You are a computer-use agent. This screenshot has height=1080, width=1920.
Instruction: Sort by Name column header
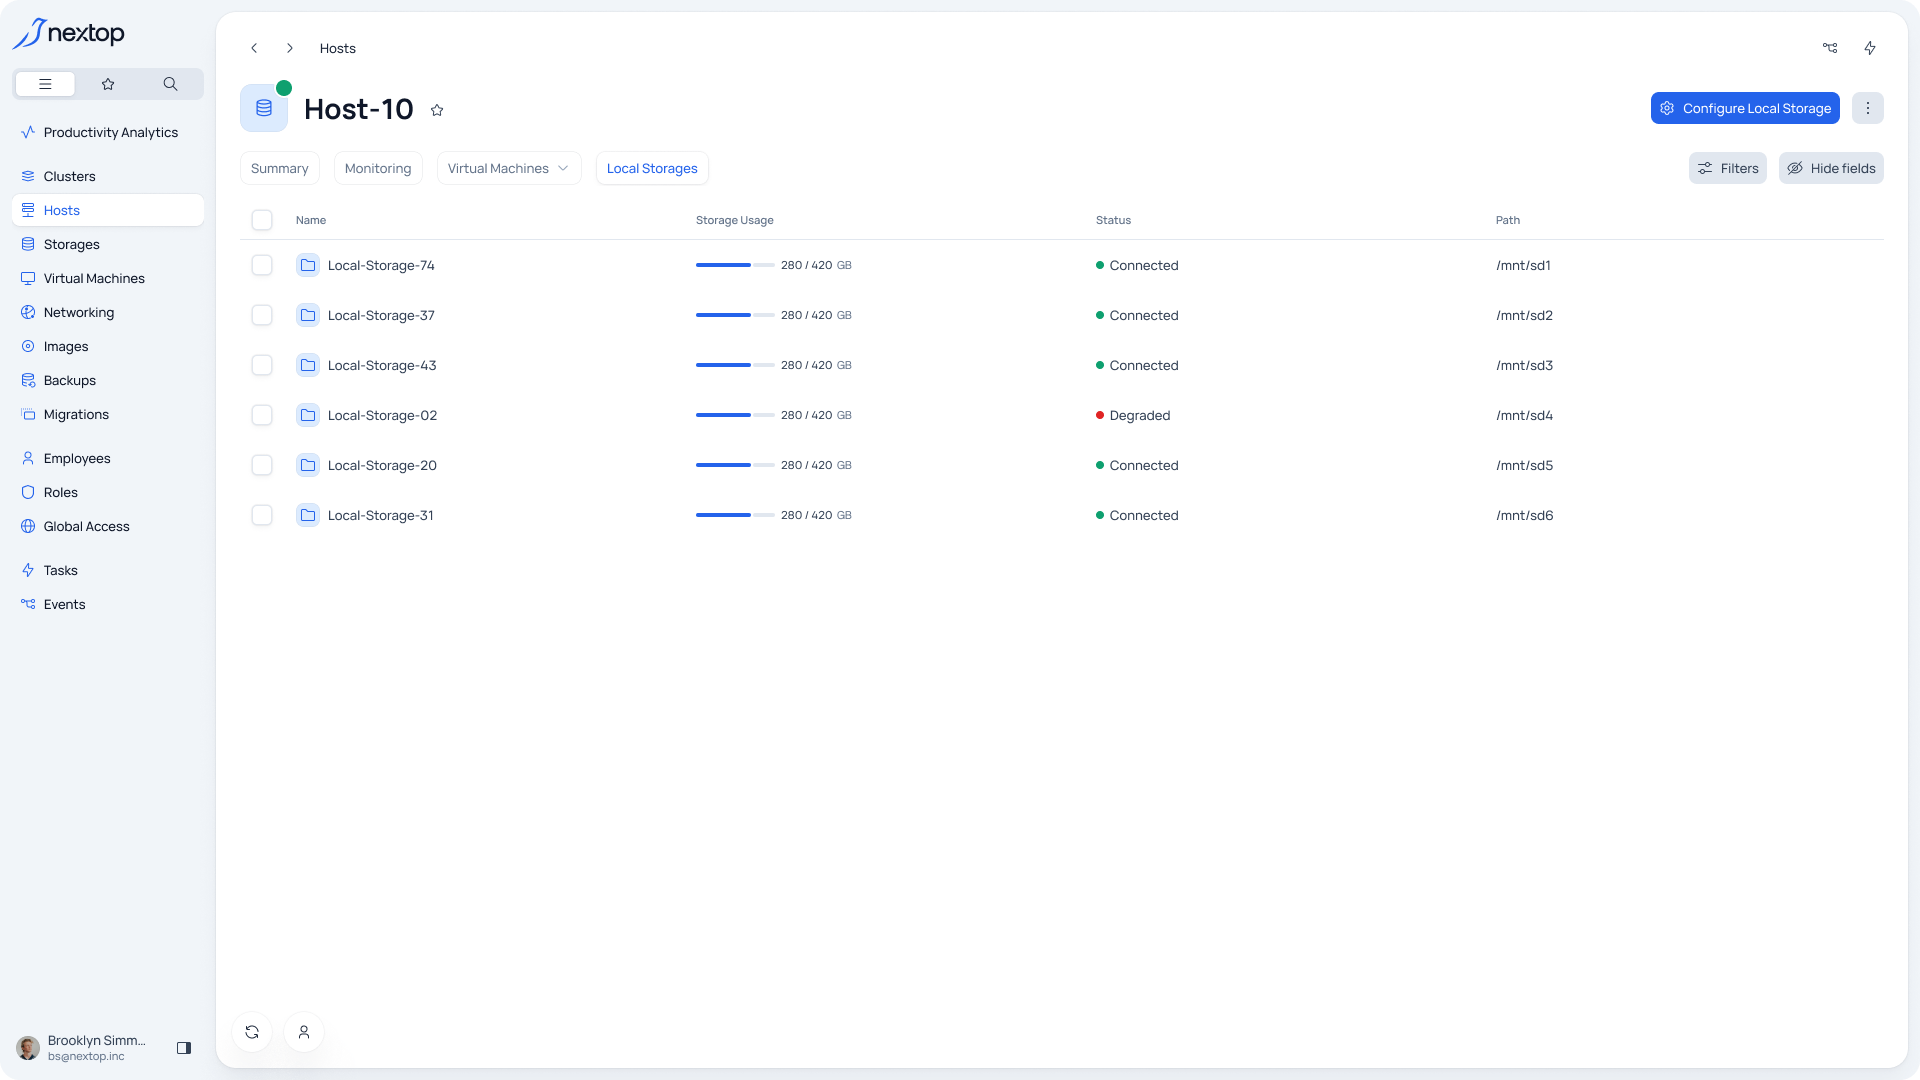pos(311,220)
